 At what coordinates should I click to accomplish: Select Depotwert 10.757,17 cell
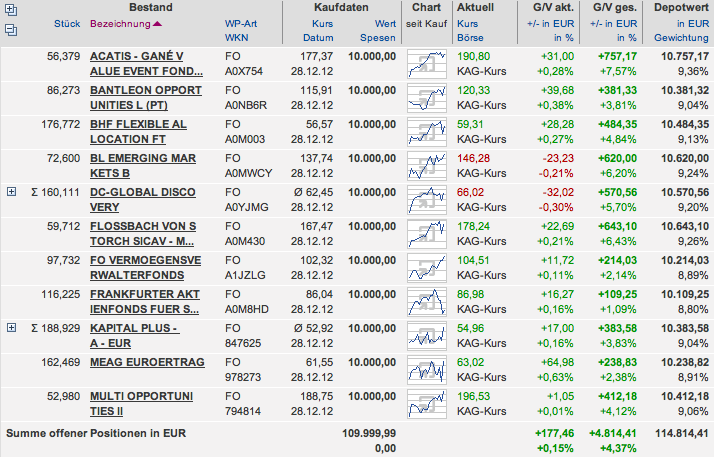pyautogui.click(x=685, y=56)
